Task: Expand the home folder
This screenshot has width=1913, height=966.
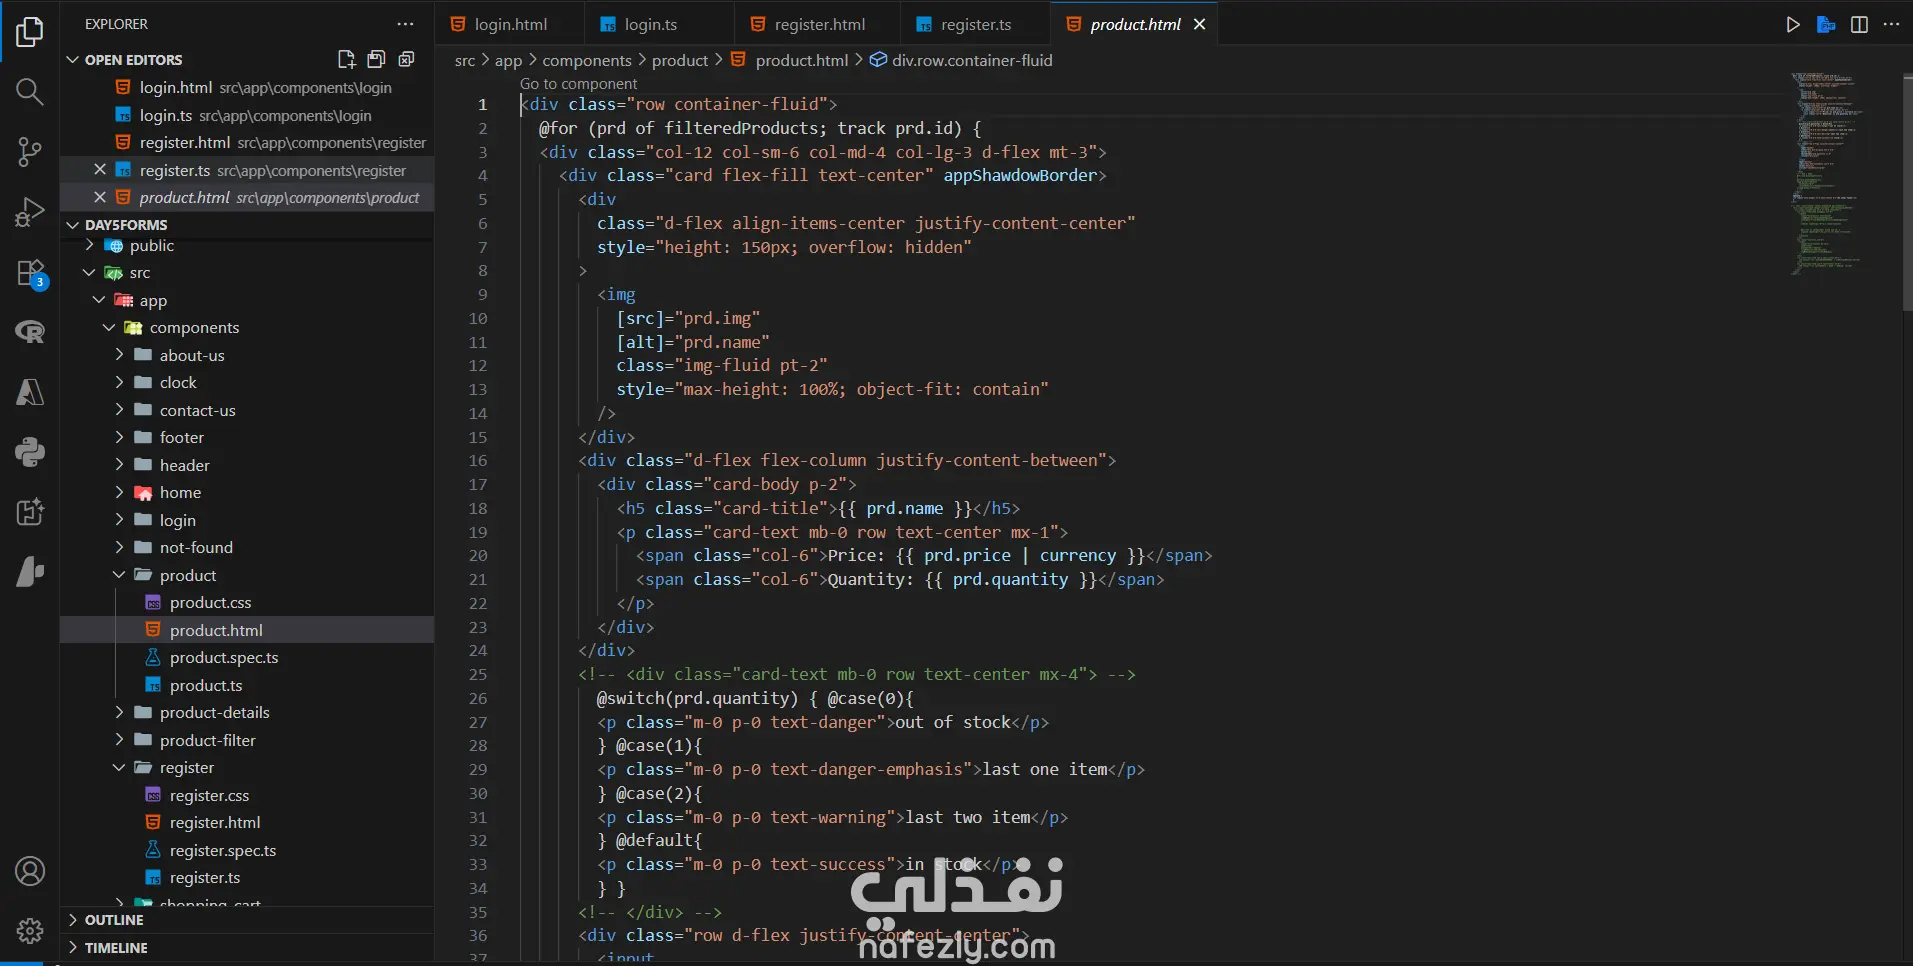Action: (x=119, y=492)
